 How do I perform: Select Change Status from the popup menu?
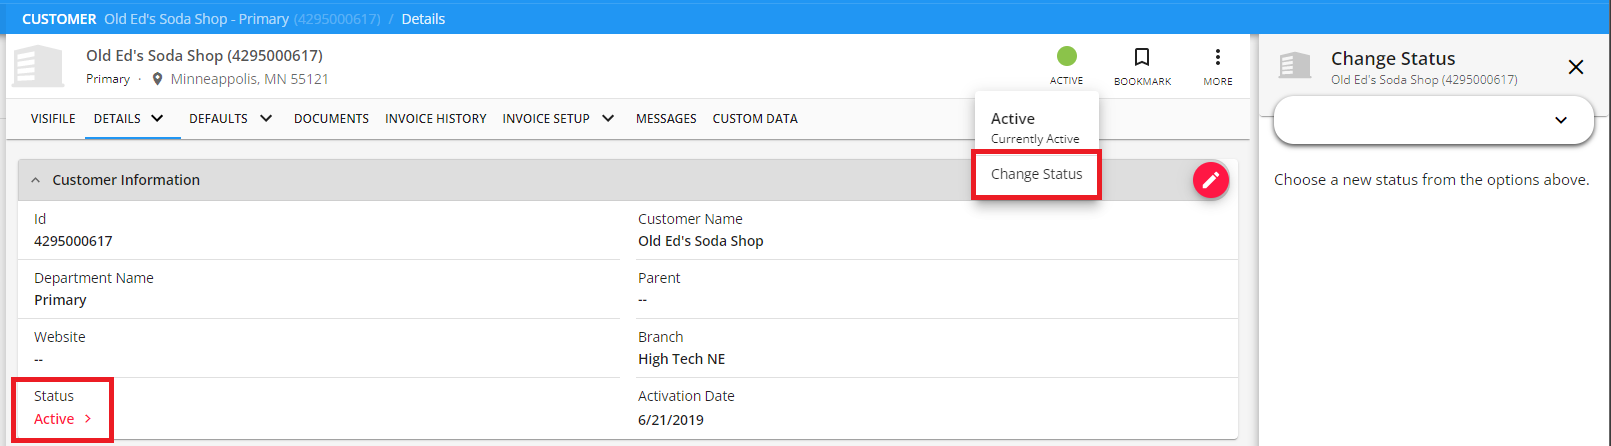point(1036,174)
